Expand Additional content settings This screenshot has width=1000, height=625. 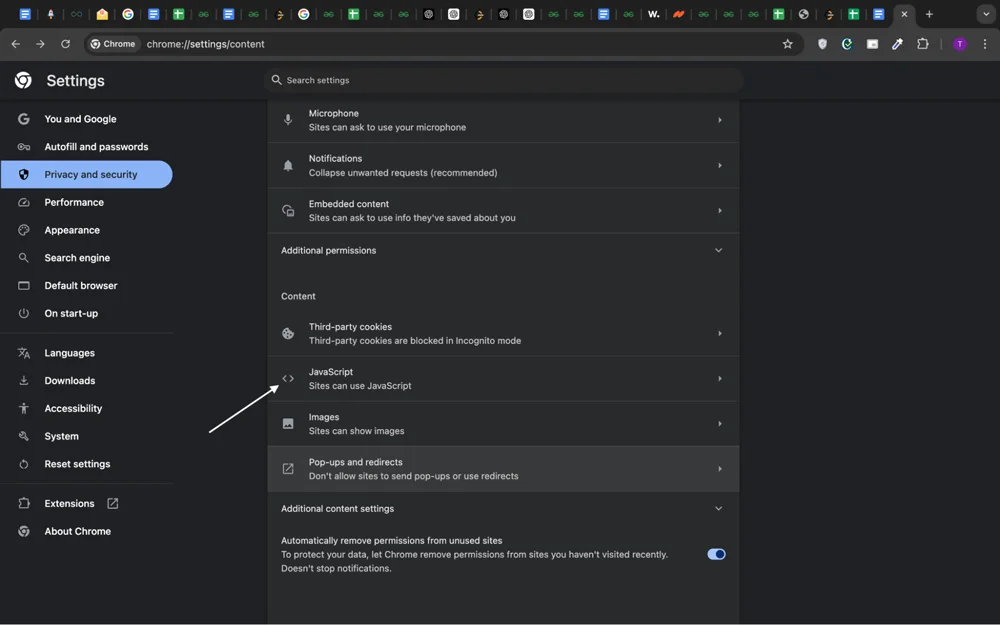(x=718, y=508)
